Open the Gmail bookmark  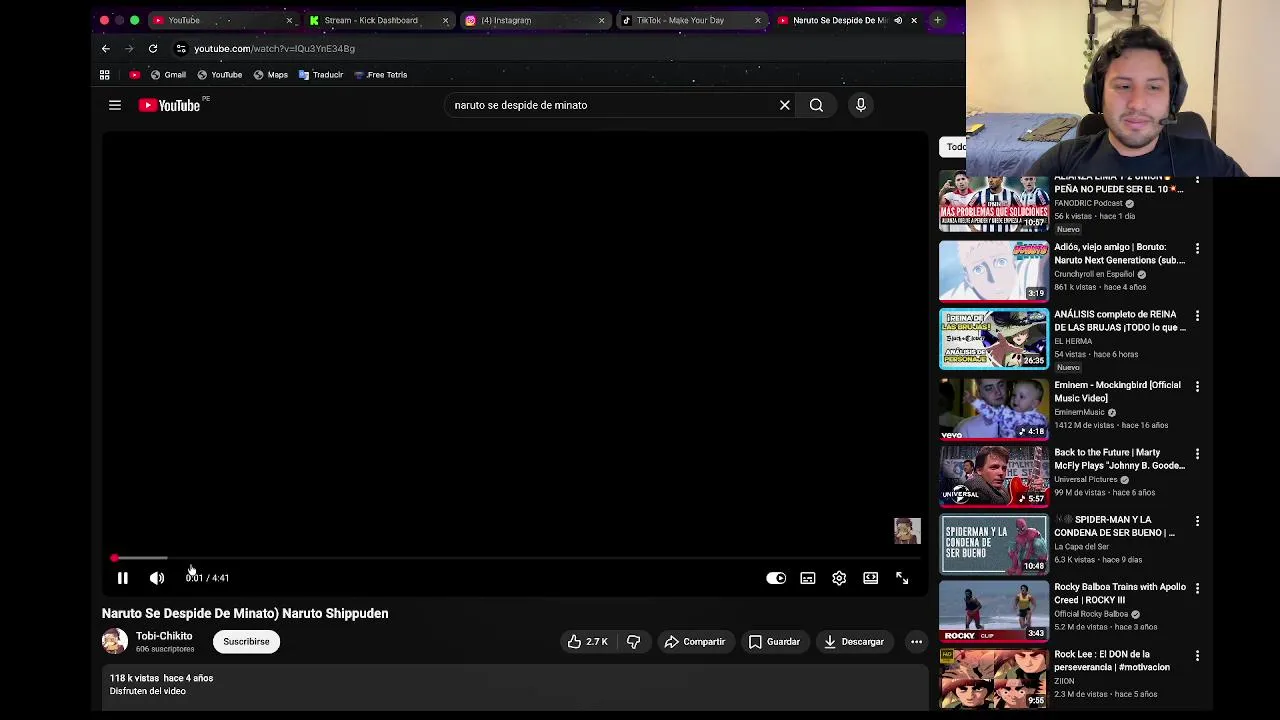(x=168, y=75)
